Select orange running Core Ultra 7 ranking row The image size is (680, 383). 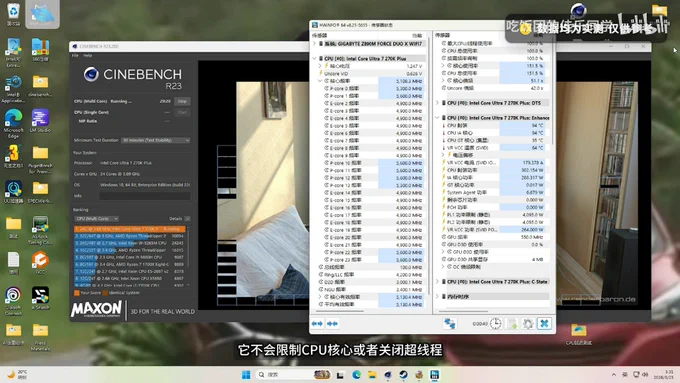coord(129,229)
